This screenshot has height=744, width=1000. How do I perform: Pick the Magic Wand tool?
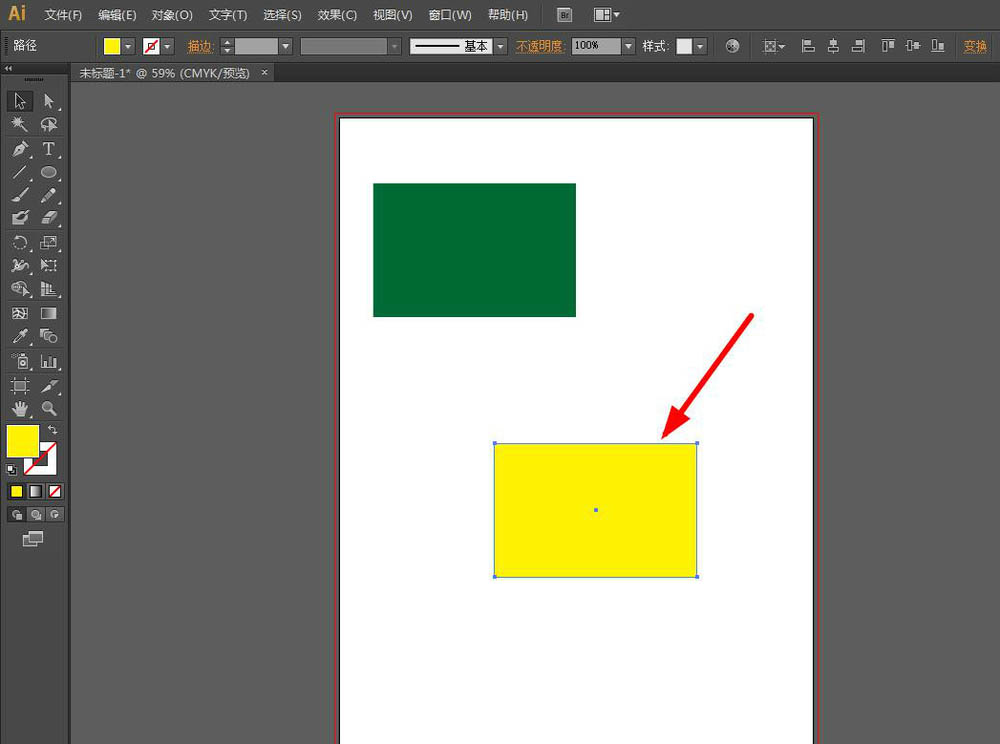click(20, 125)
